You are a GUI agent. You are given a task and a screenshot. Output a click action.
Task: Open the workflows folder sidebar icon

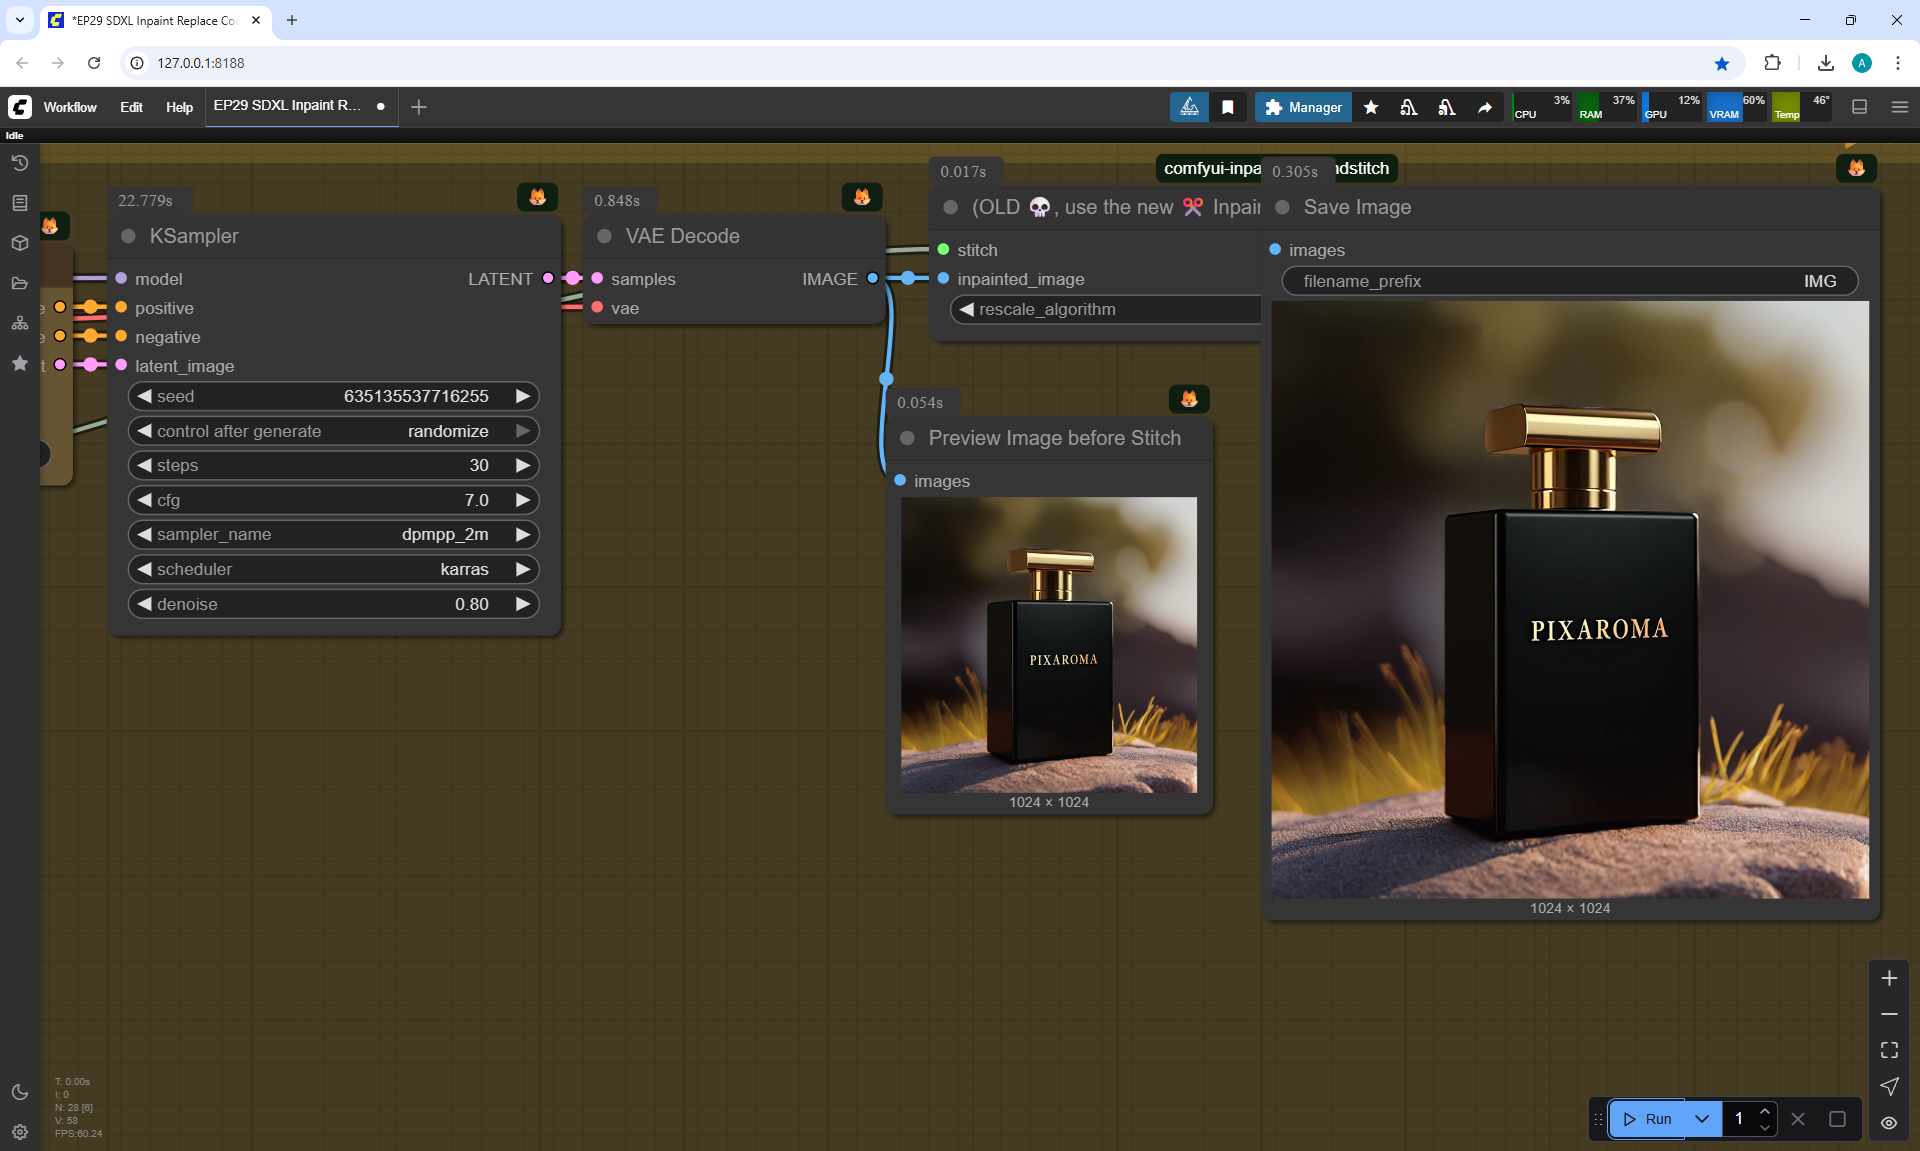coord(19,283)
